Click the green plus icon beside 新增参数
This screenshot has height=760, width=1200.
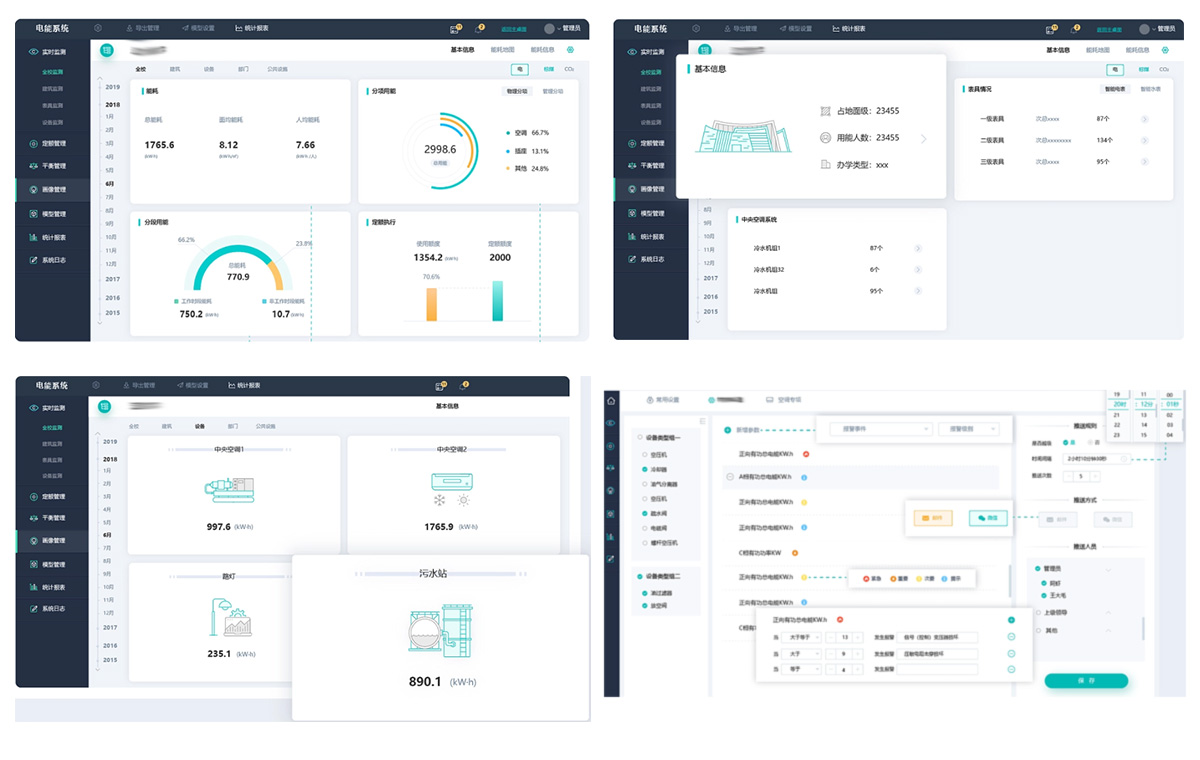pyautogui.click(x=727, y=430)
